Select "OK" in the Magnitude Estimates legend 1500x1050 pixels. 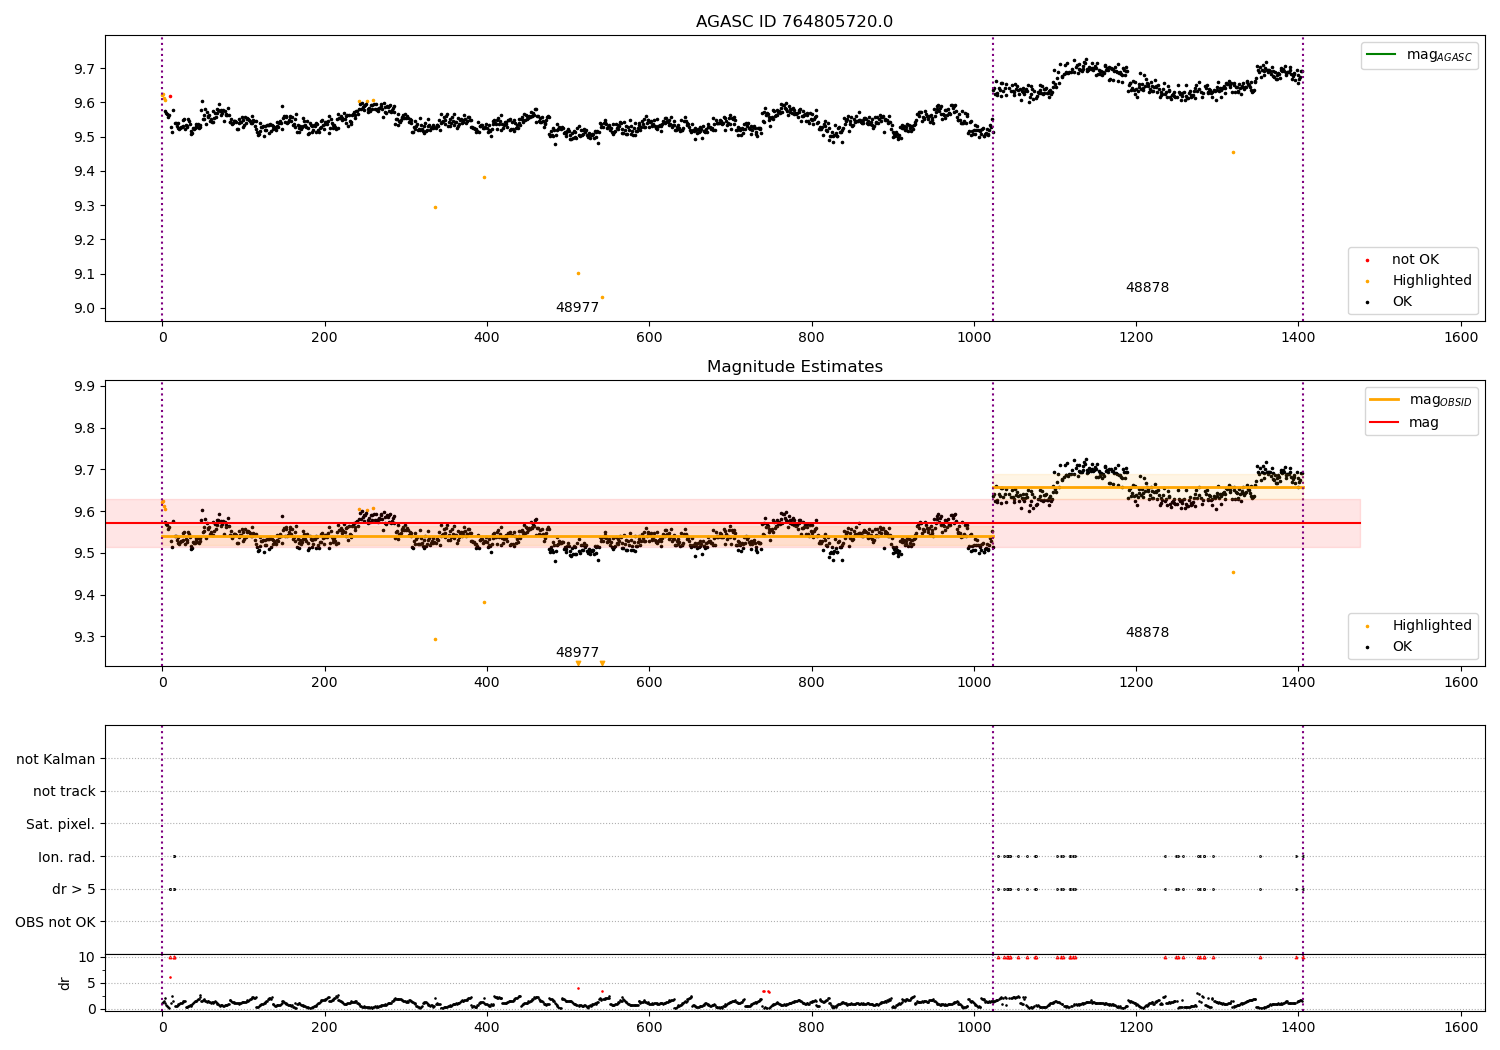1402,646
